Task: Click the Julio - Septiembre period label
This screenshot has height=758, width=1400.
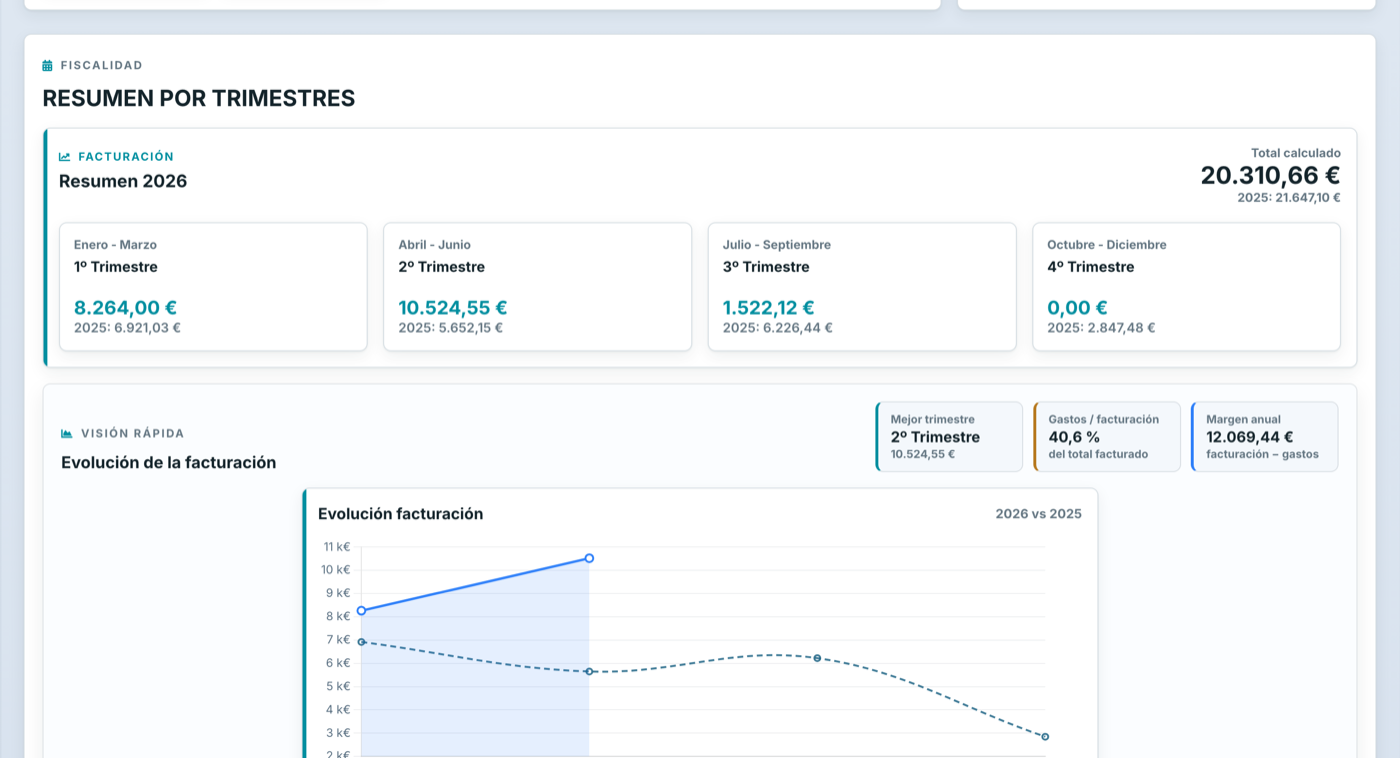Action: click(777, 245)
